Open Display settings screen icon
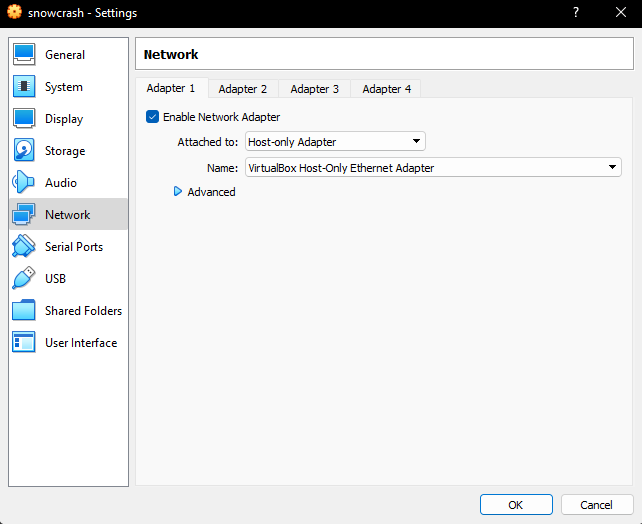The width and height of the screenshot is (642, 524). coord(24,118)
